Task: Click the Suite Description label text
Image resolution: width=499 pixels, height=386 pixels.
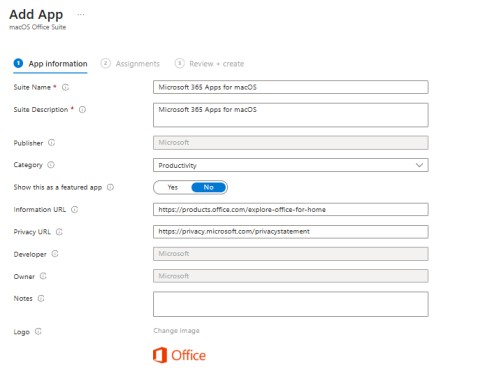Action: point(41,110)
